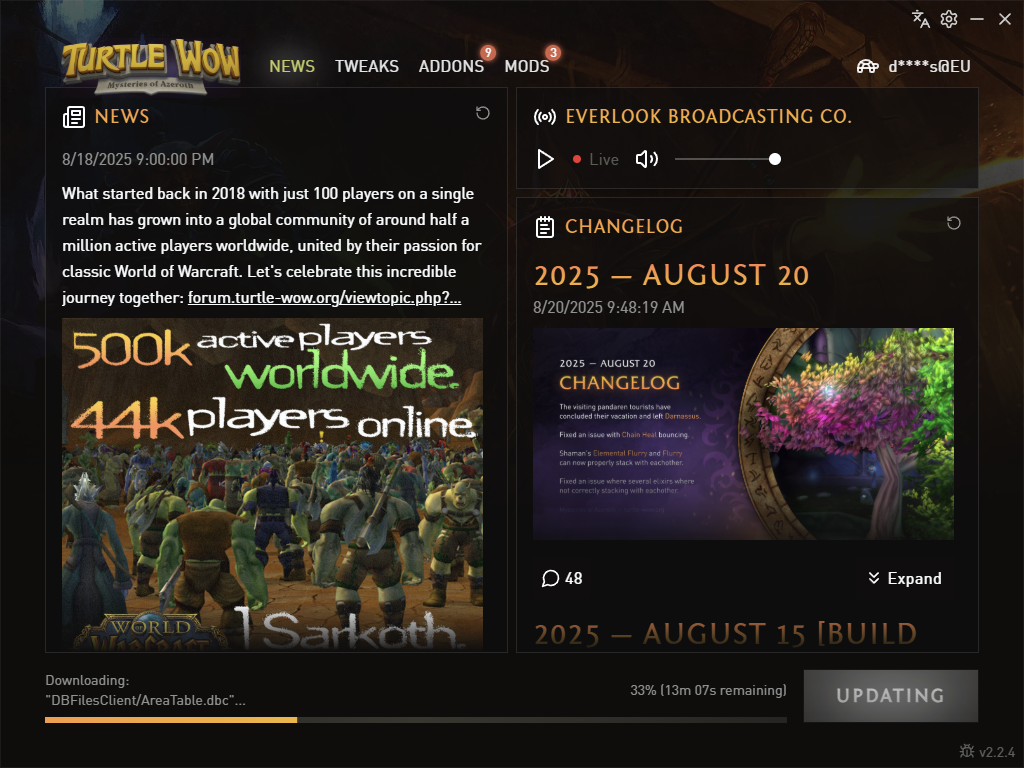
Task: Click the download progress bar
Action: 415,720
